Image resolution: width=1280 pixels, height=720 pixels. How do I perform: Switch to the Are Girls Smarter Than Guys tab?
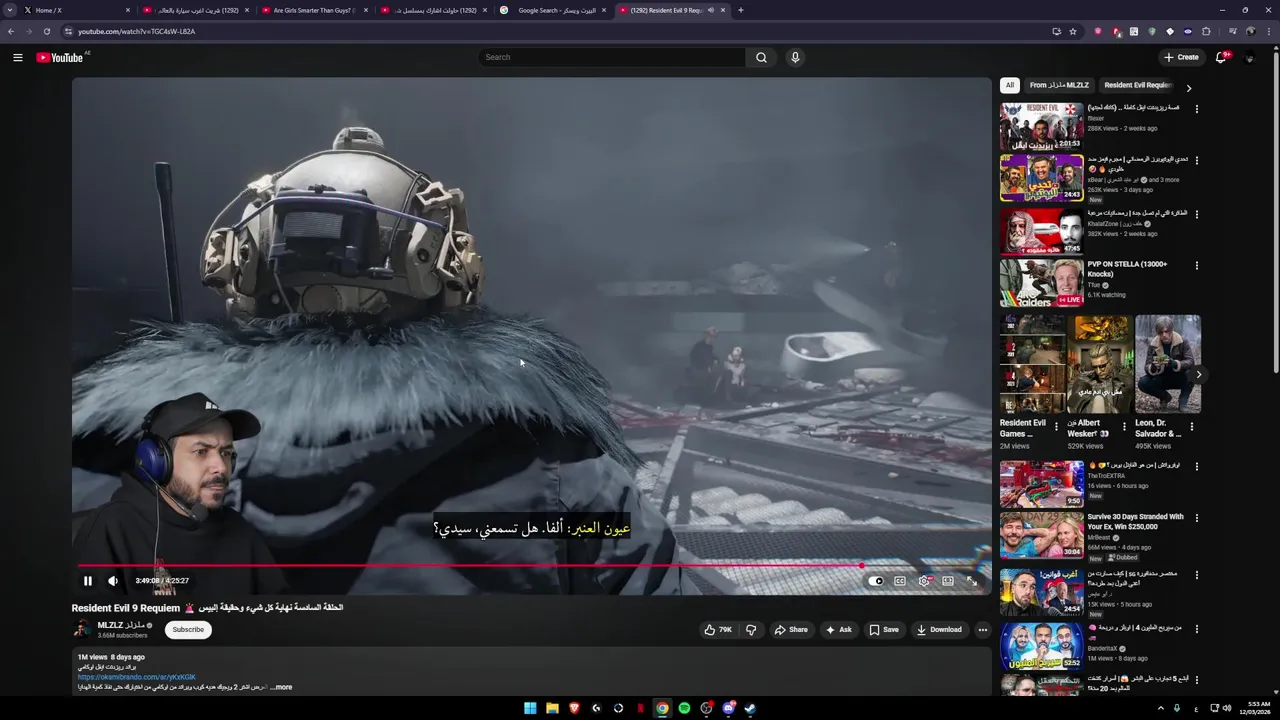coord(313,10)
